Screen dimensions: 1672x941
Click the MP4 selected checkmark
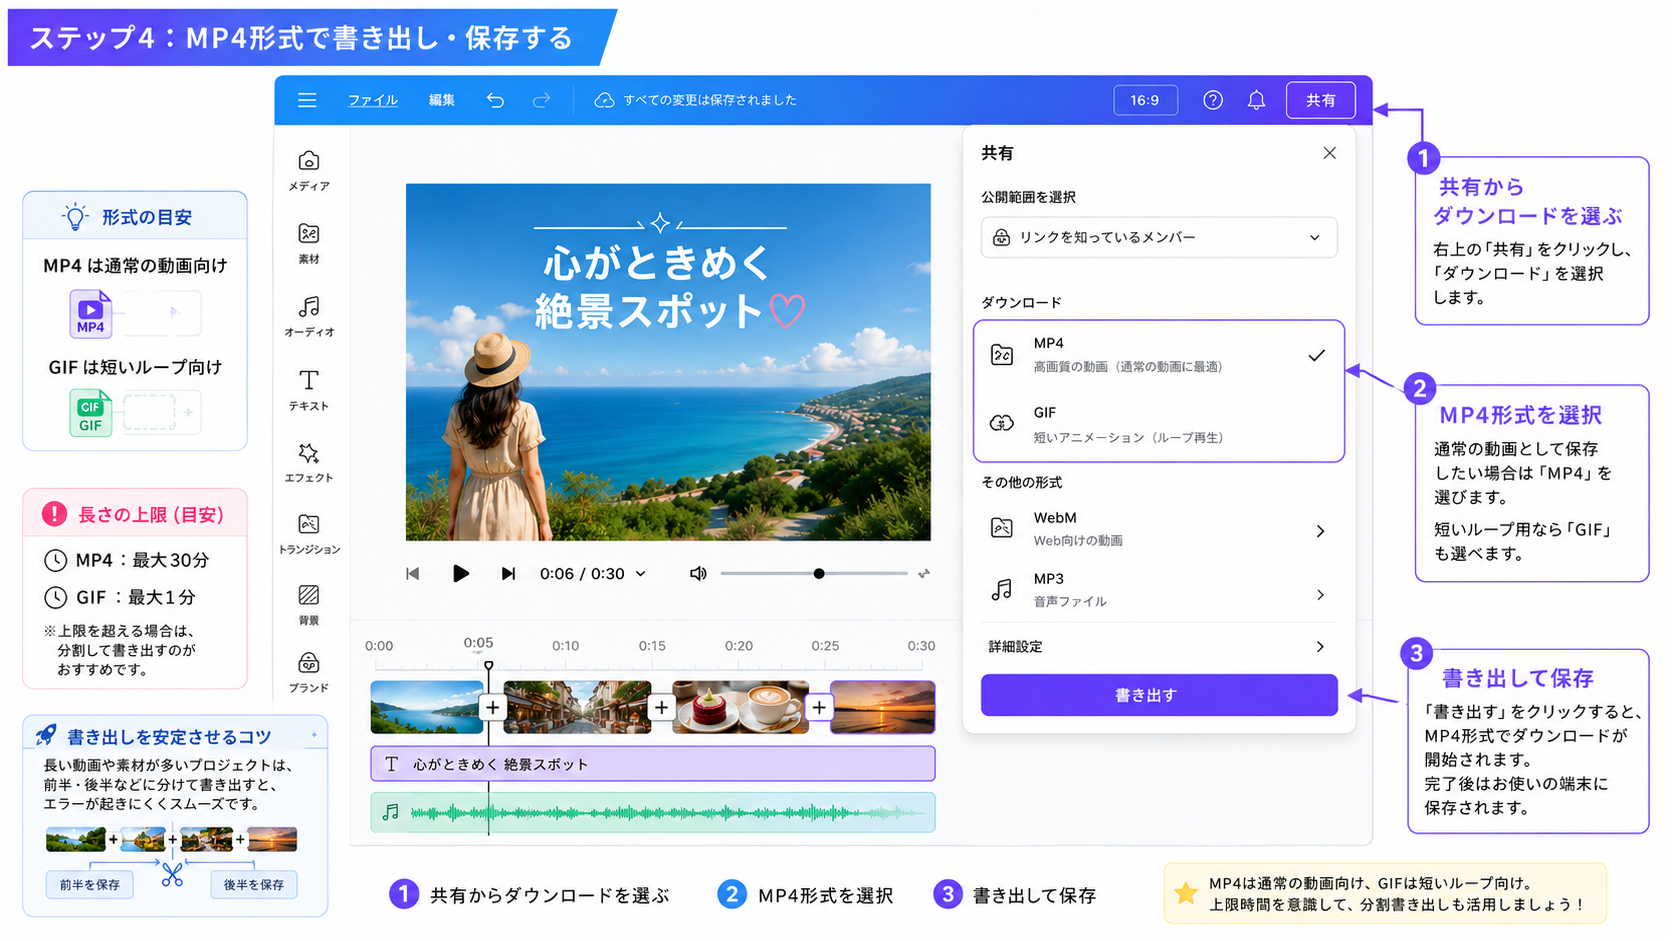1317,355
